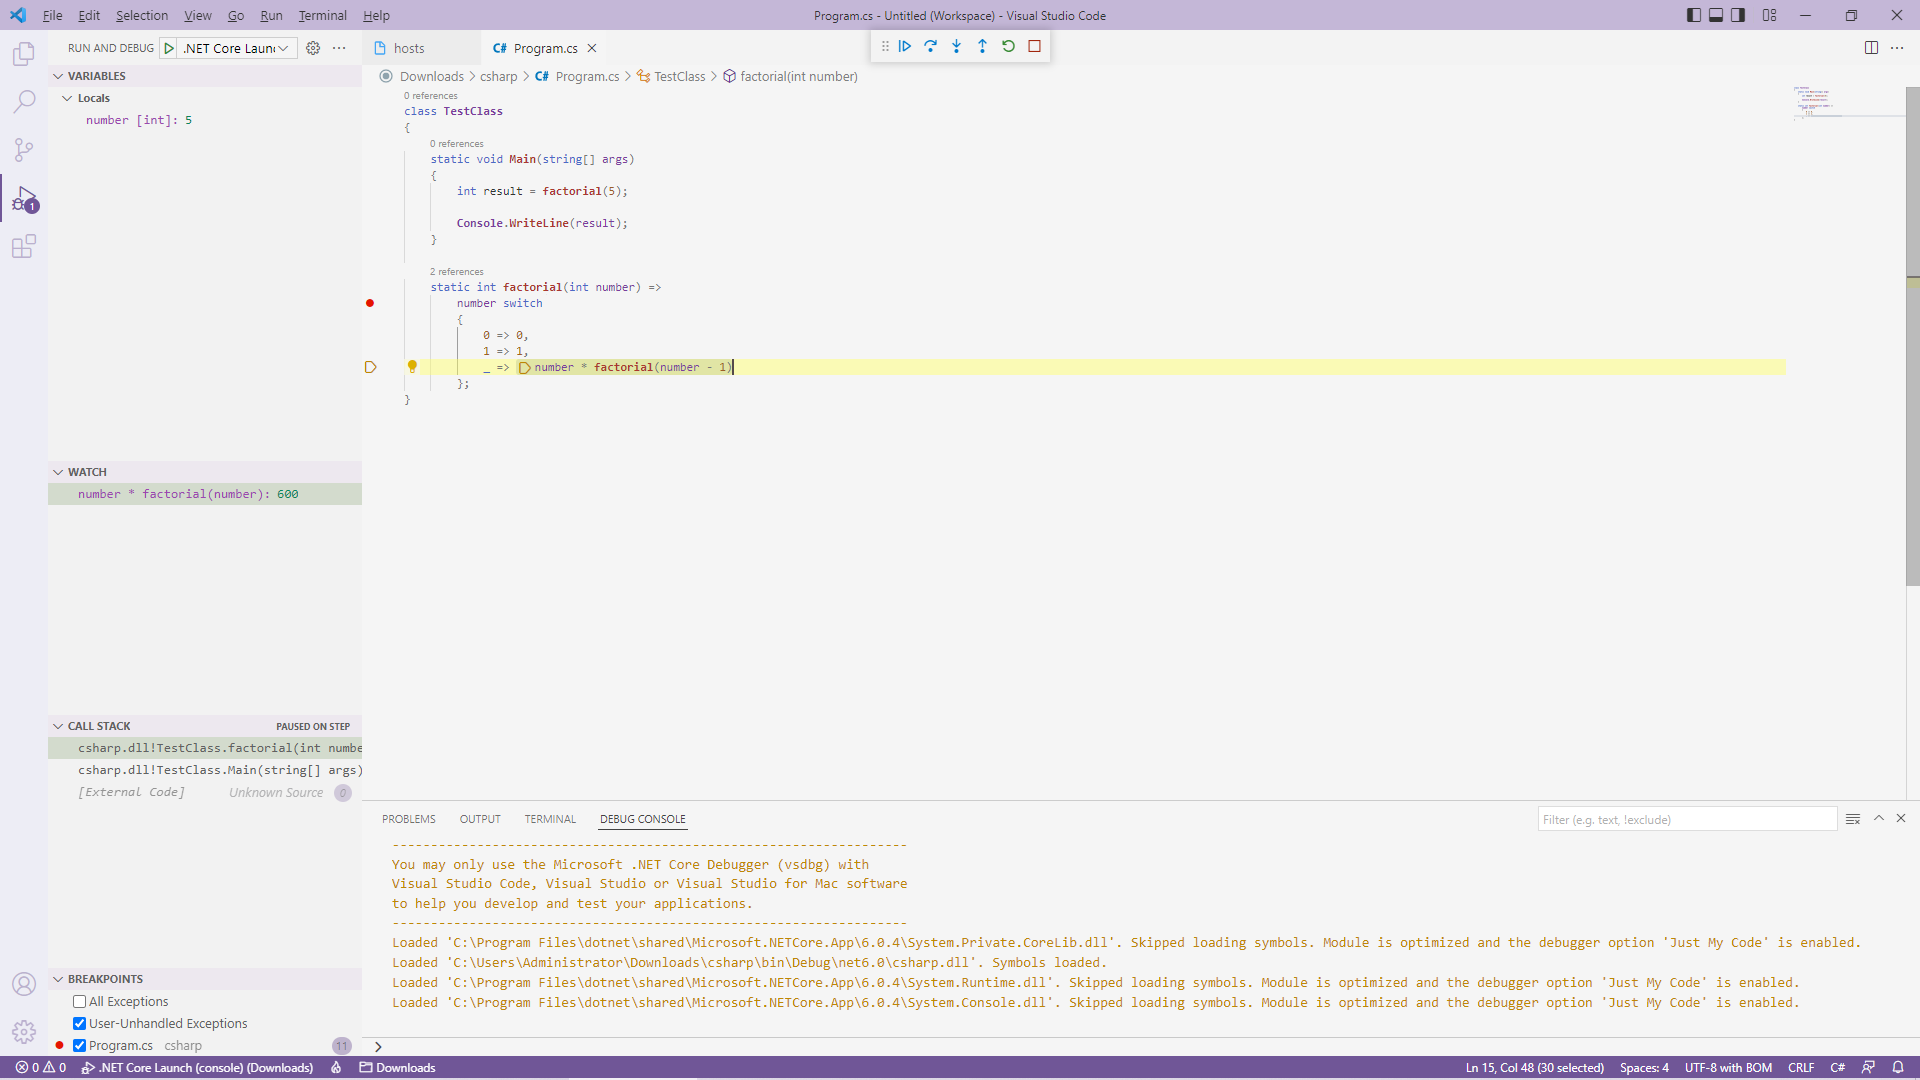This screenshot has width=1920, height=1080.
Task: Click Step Into in debug toolbar
Action: pos(956,46)
